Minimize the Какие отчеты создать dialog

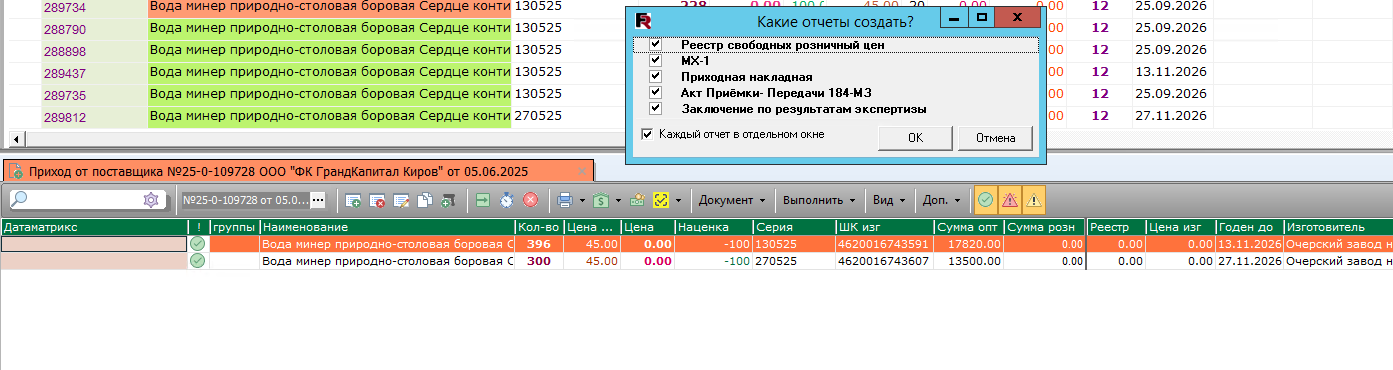(955, 18)
